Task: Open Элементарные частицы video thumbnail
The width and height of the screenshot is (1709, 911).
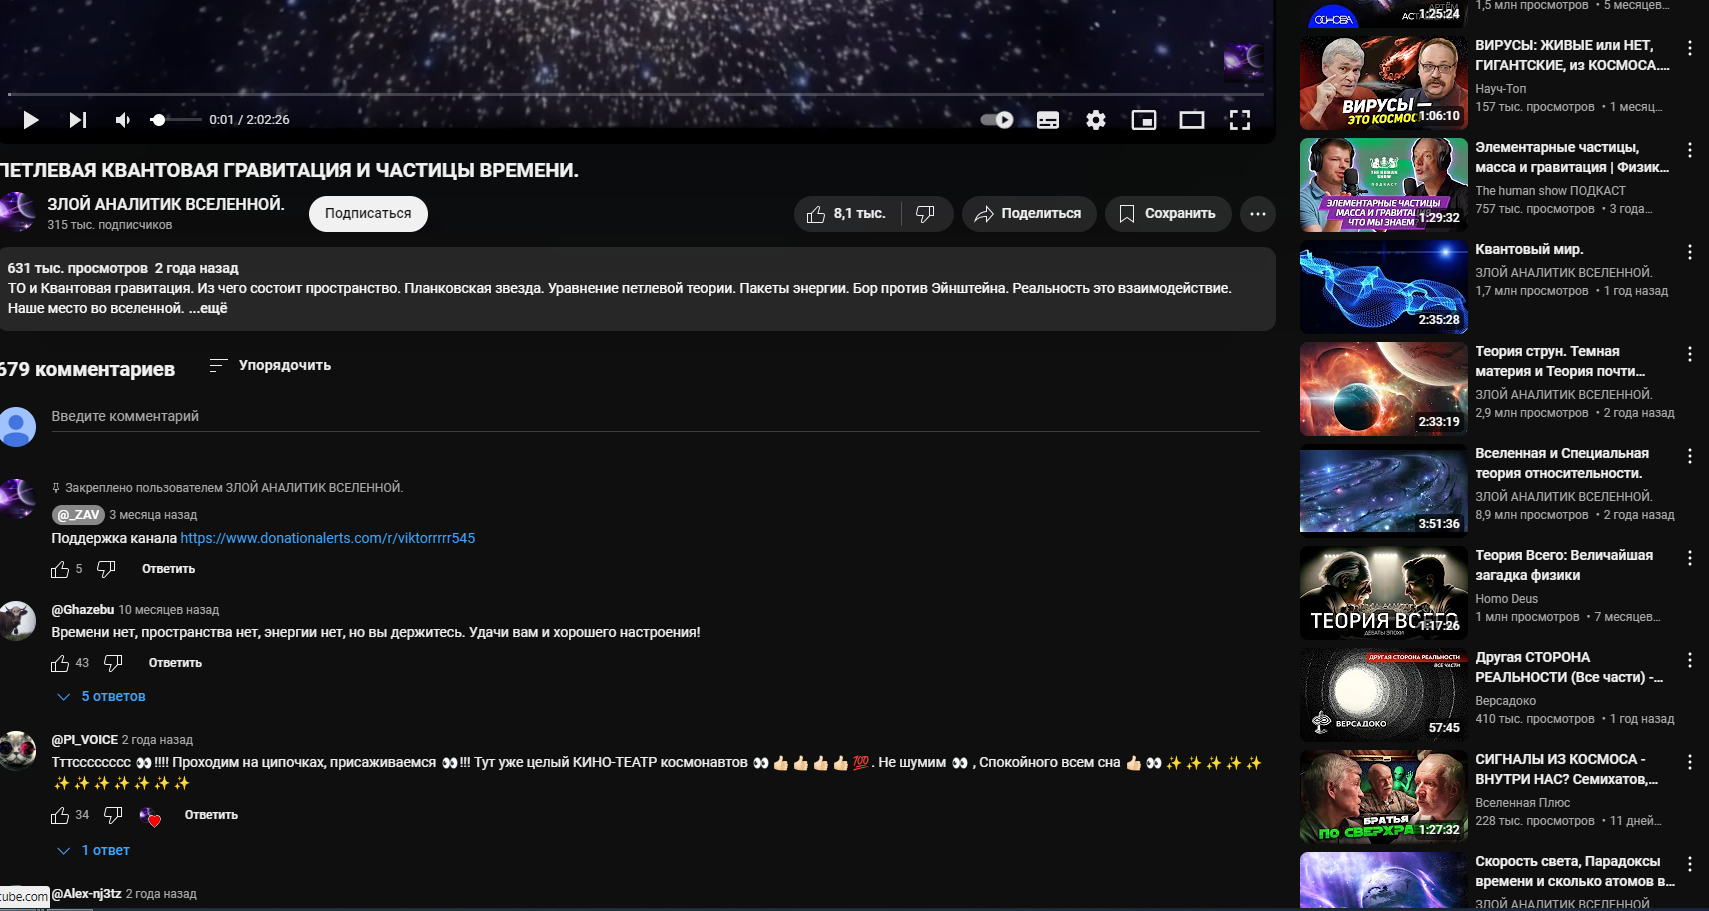Action: click(x=1383, y=185)
